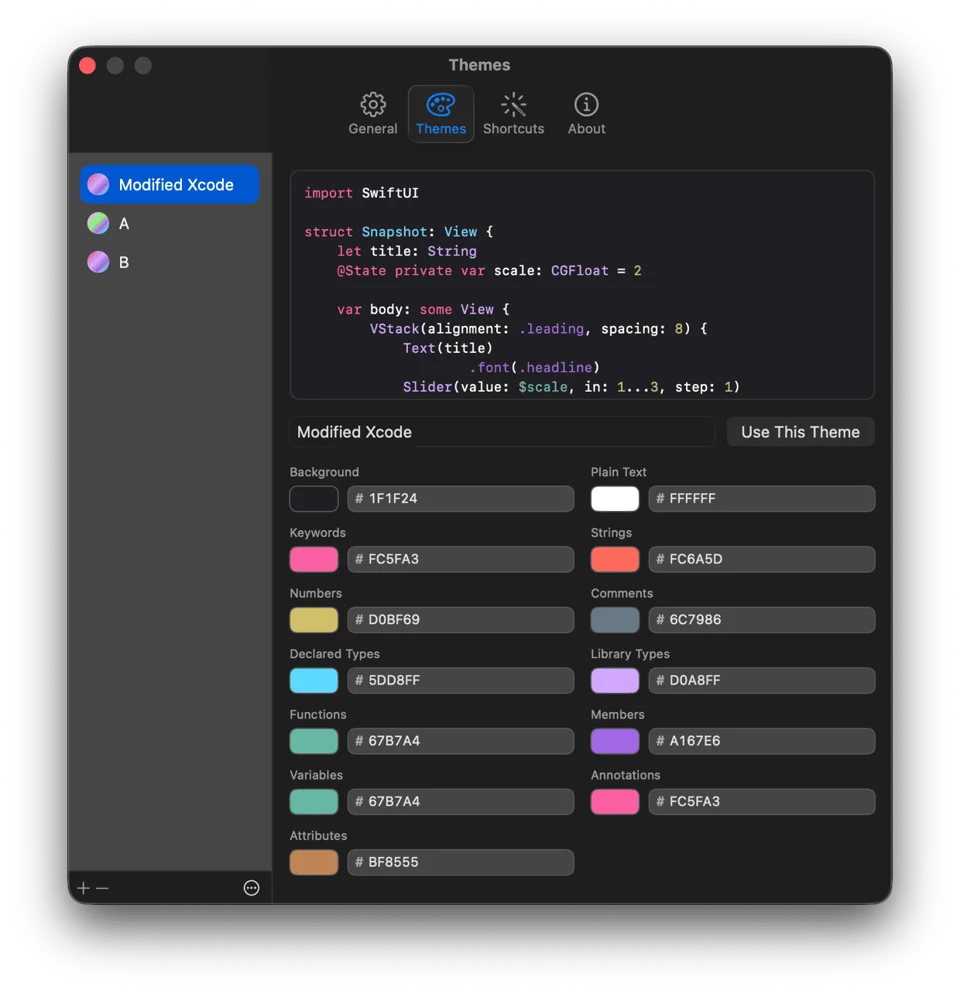
Task: Click the '@State private var scale' preview line
Action: tap(489, 271)
